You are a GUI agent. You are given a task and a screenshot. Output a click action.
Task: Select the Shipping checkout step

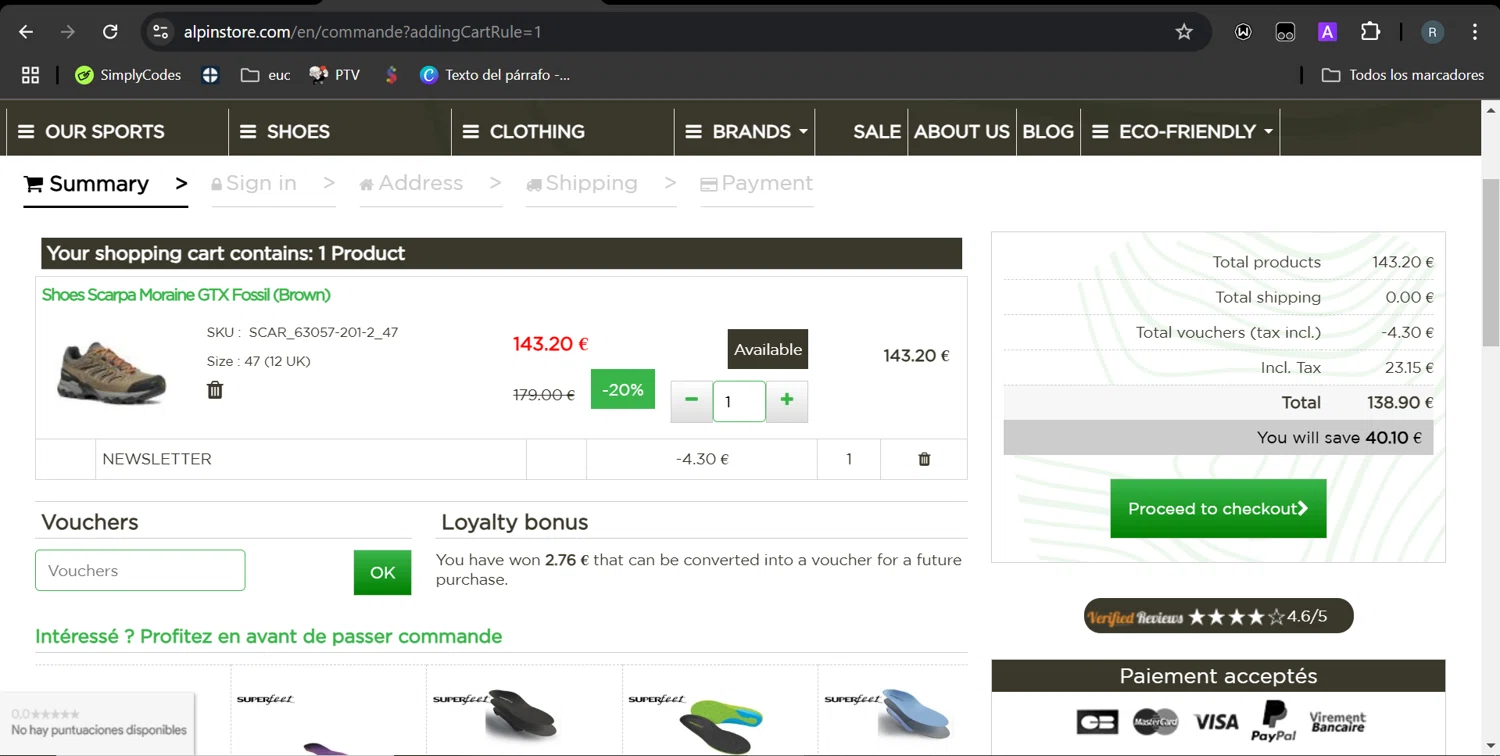click(601, 184)
